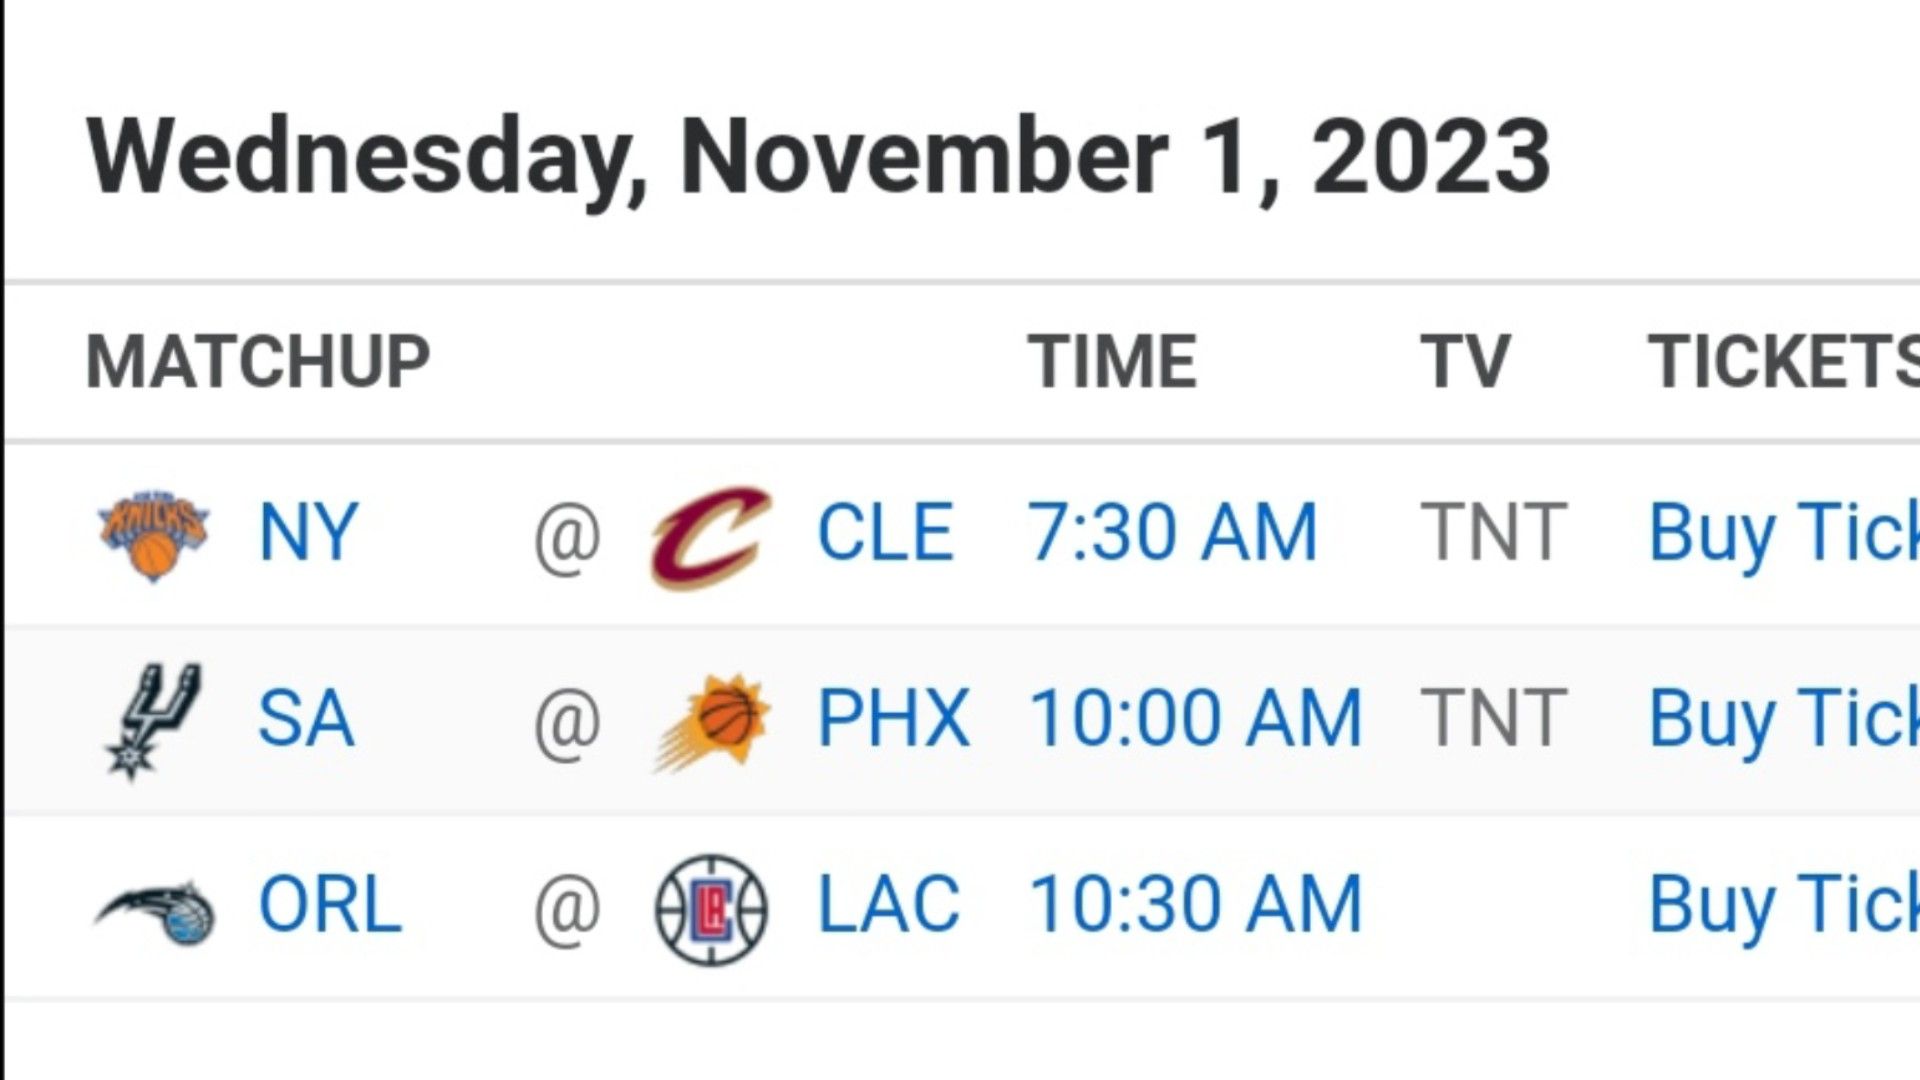Click the MATCHUP column header

[x=258, y=361]
